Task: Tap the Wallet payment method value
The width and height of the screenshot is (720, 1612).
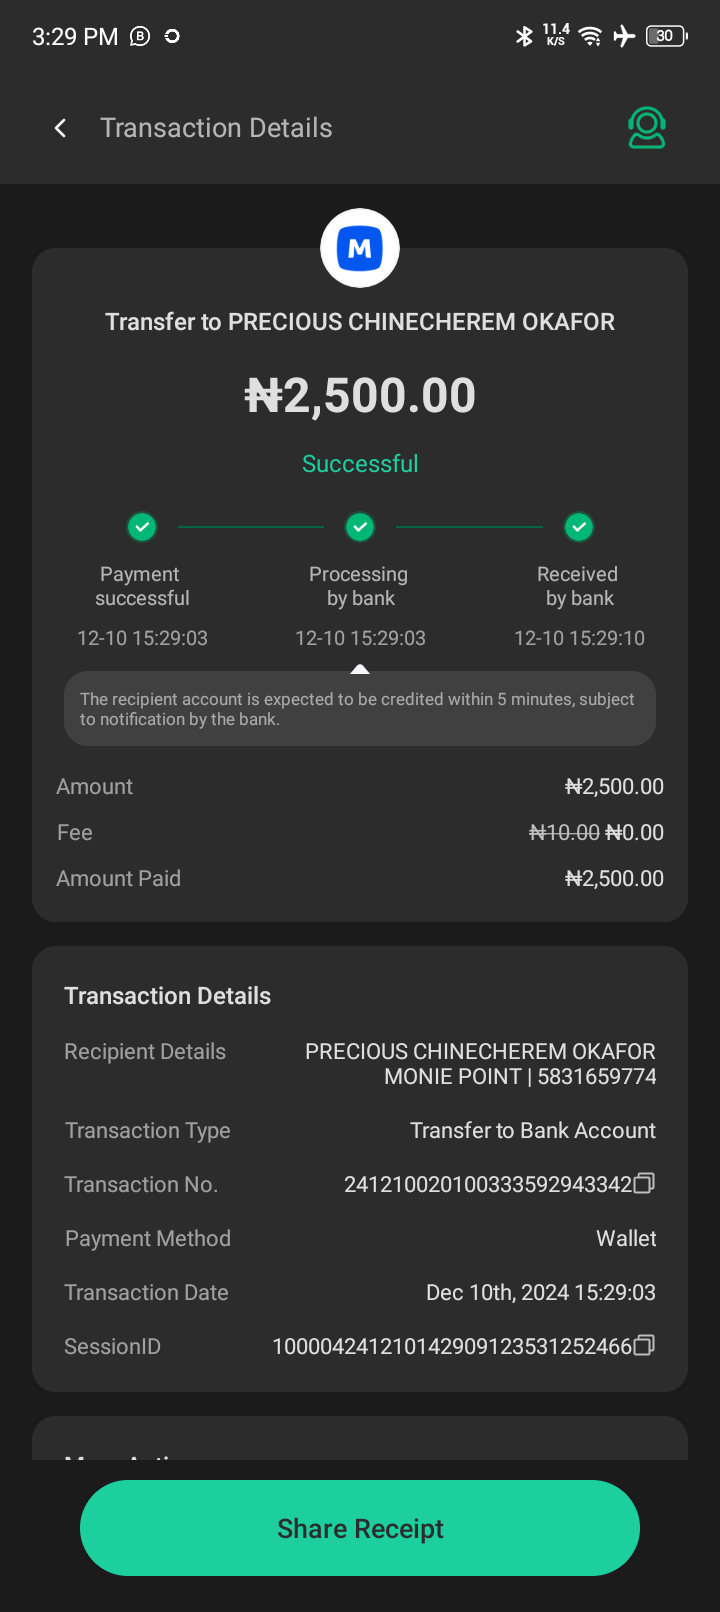Action: coord(626,1238)
